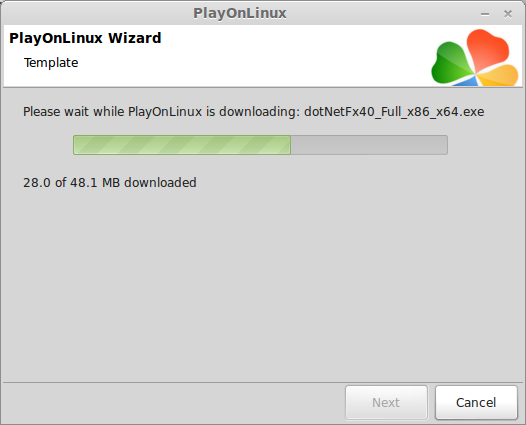The image size is (526, 425).
Task: Click the 'PlayOnLinux Wizard' heading
Action: [x=85, y=38]
